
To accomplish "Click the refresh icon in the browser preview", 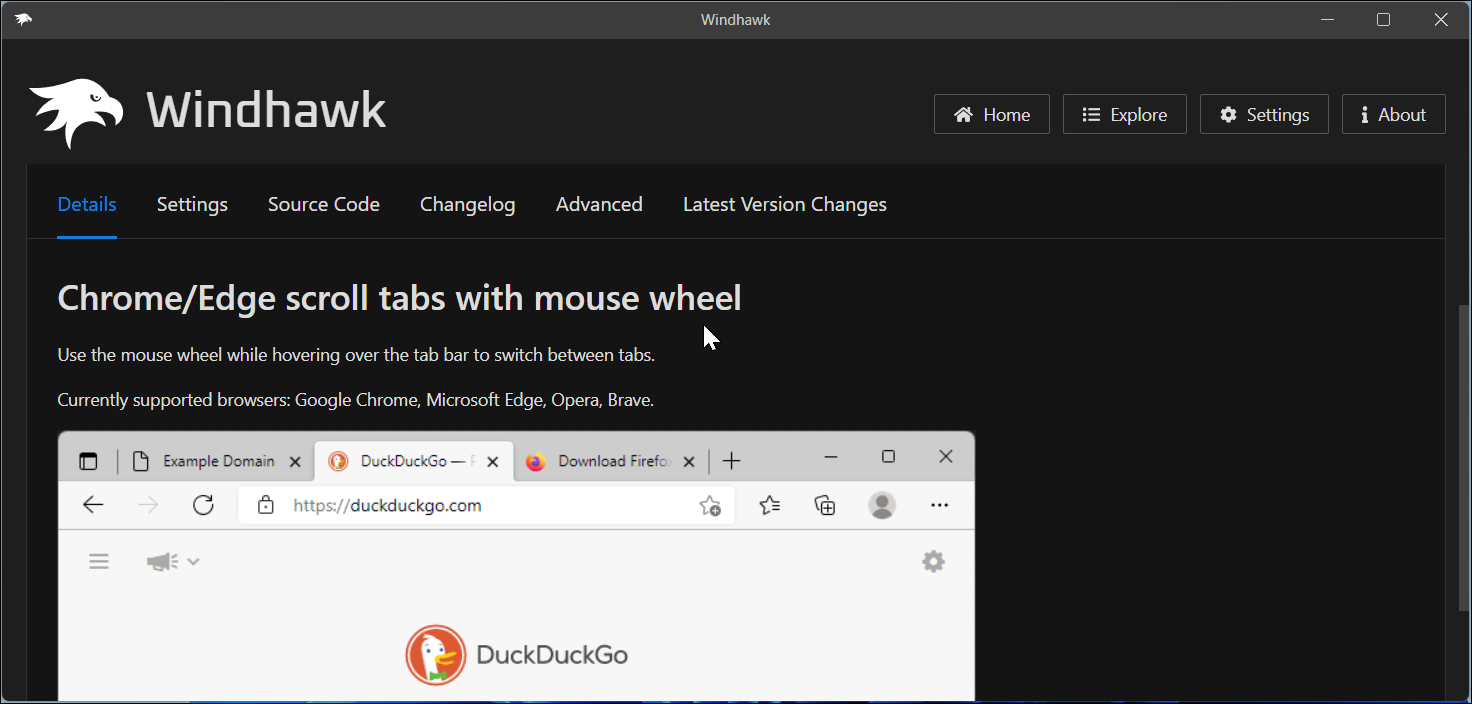I will 203,505.
